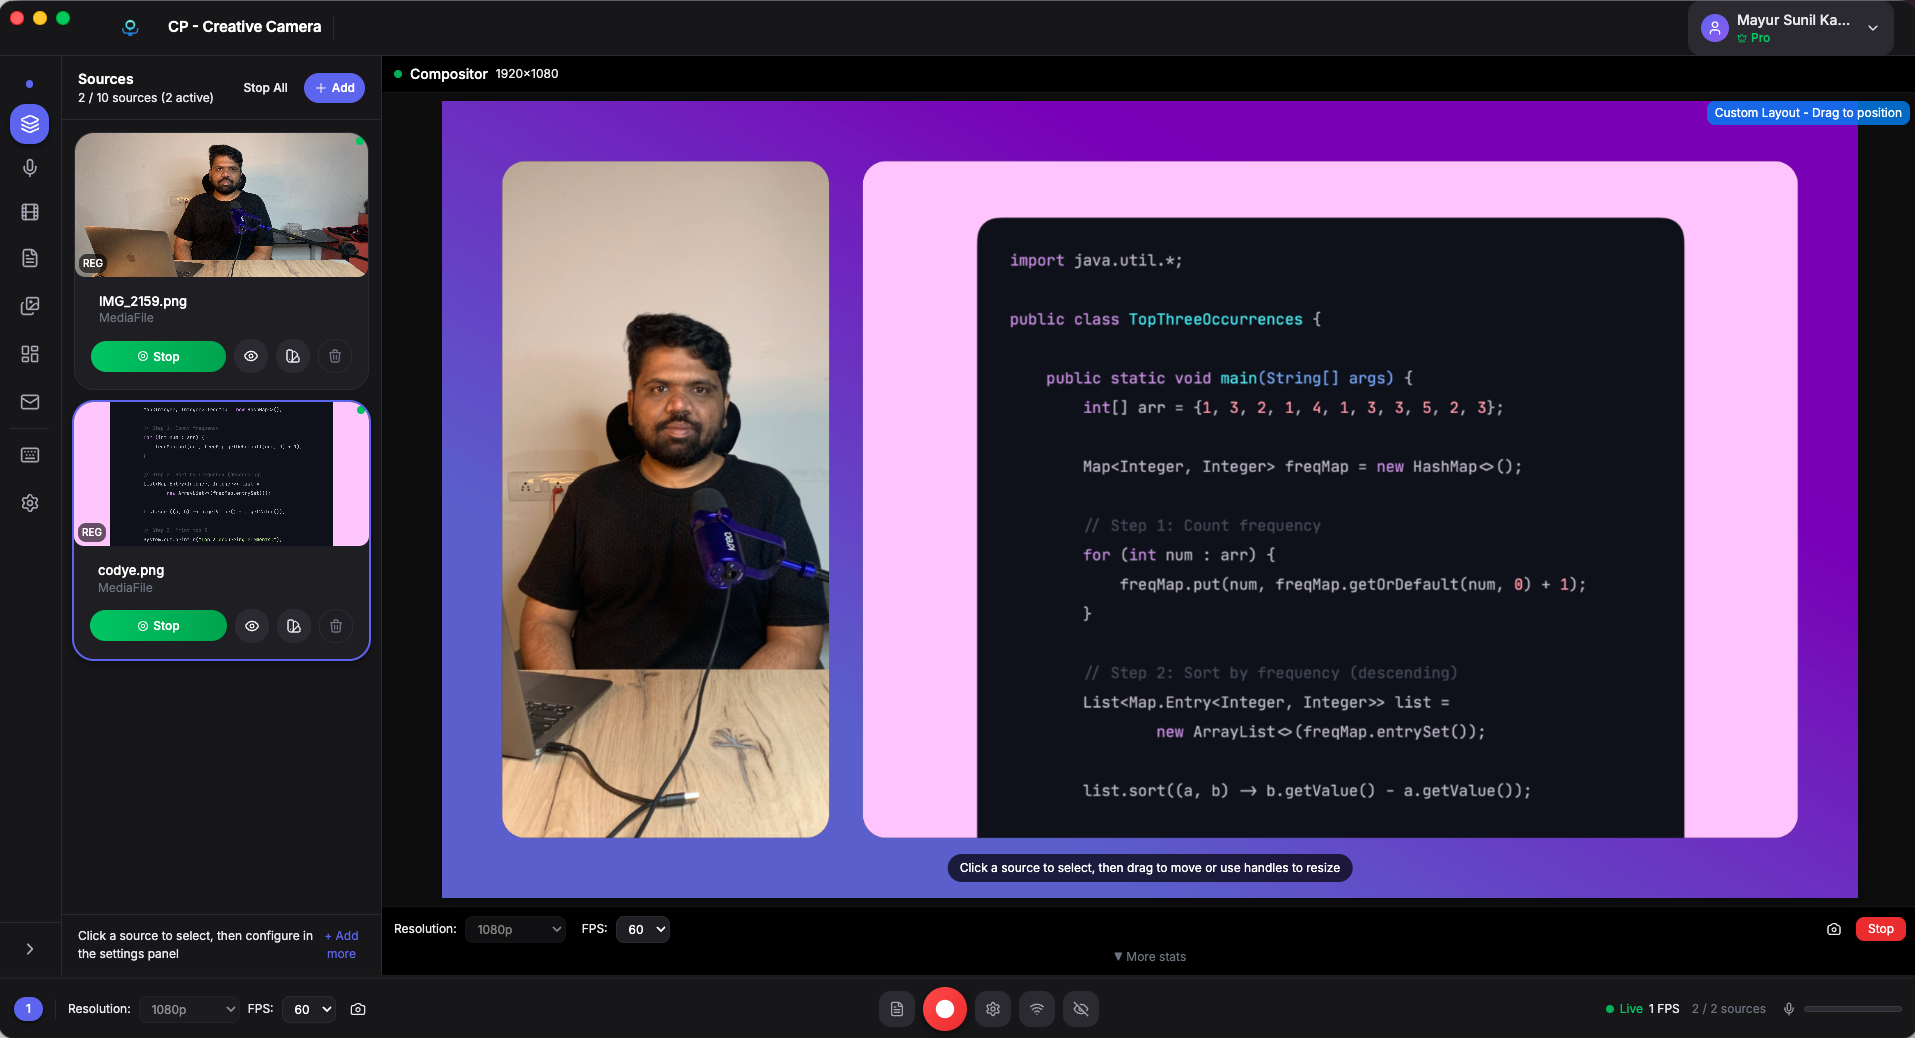
Task: Show More stats below the compositor
Action: (1149, 957)
